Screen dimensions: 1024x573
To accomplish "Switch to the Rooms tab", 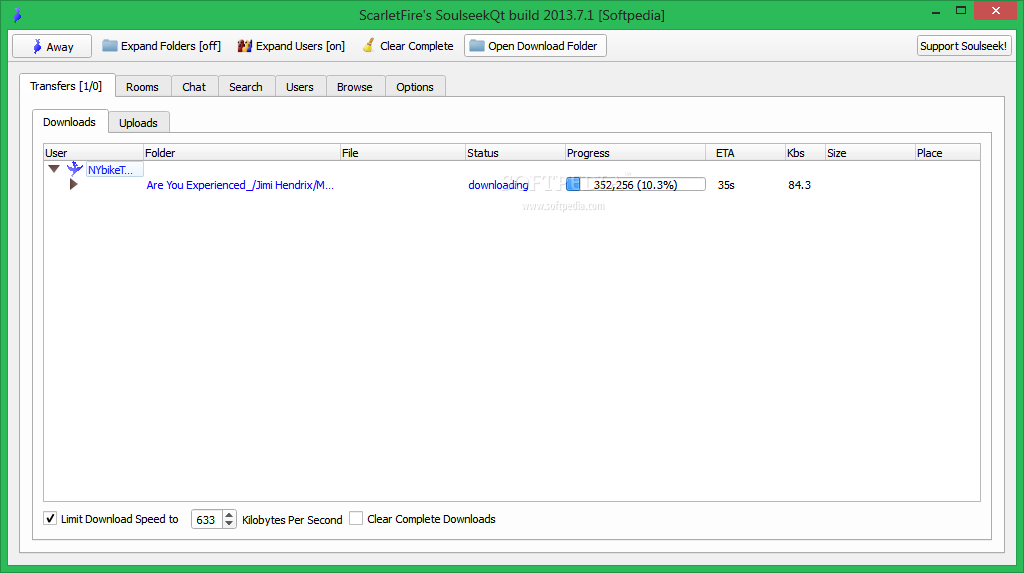I will point(142,87).
